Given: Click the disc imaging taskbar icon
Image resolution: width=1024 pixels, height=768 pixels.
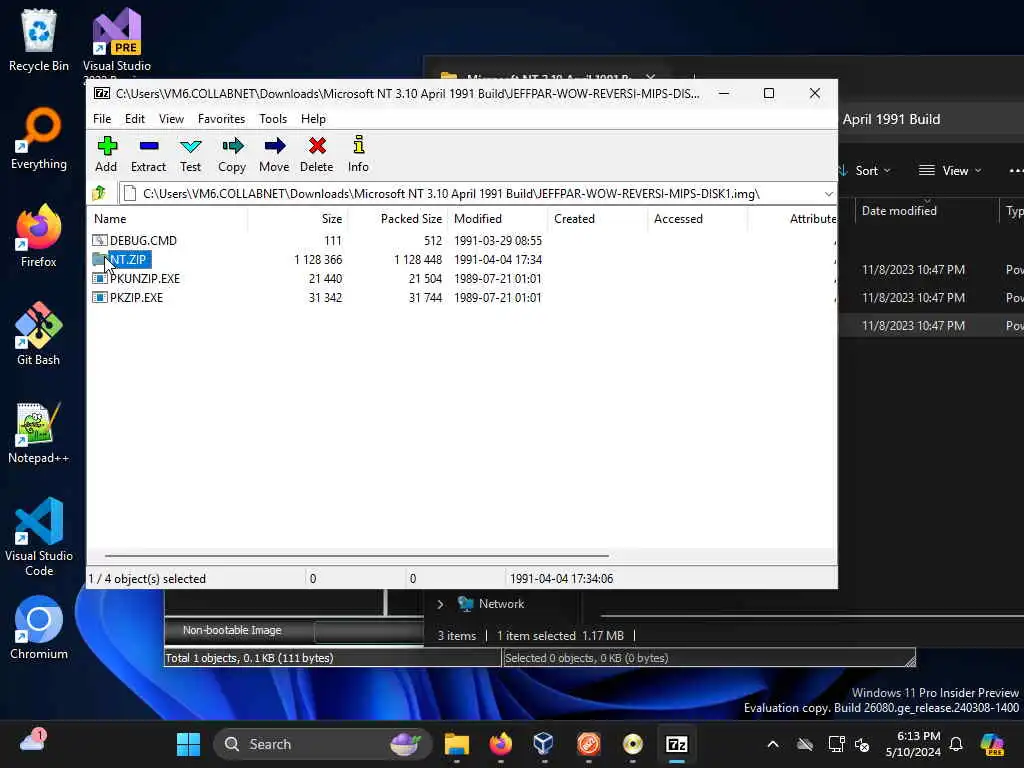Looking at the screenshot, I should point(633,744).
